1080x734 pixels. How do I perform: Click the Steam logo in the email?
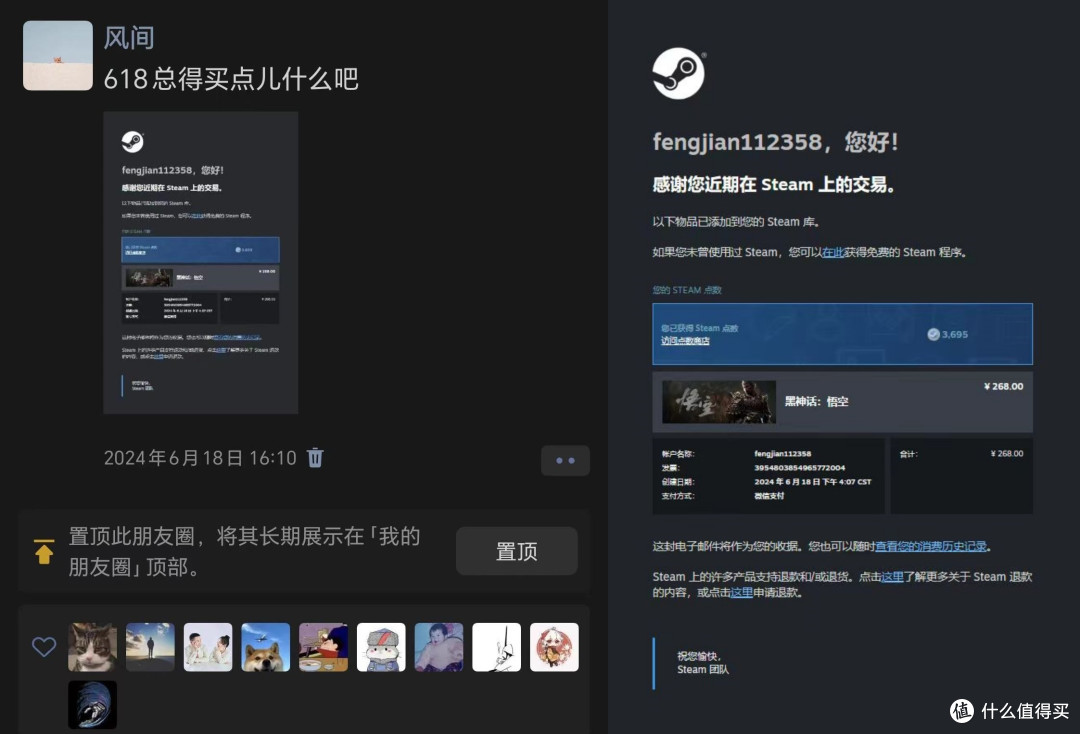pyautogui.click(x=679, y=73)
